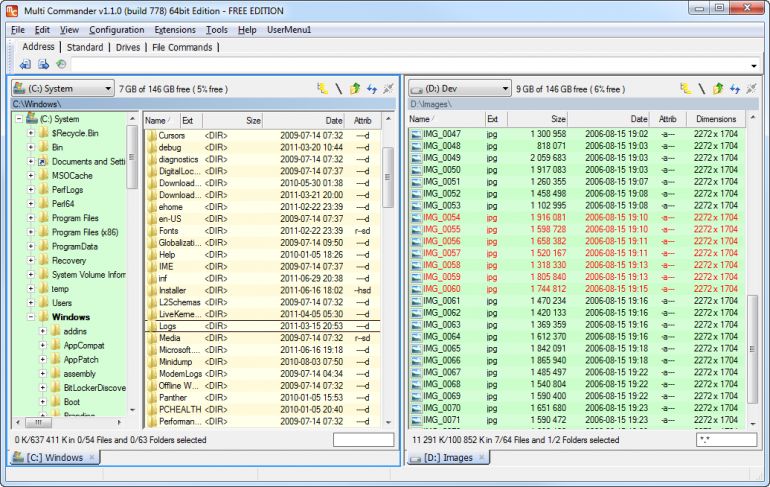Click the Fonts folder icon in file list
The width and height of the screenshot is (770, 487).
click(151, 231)
